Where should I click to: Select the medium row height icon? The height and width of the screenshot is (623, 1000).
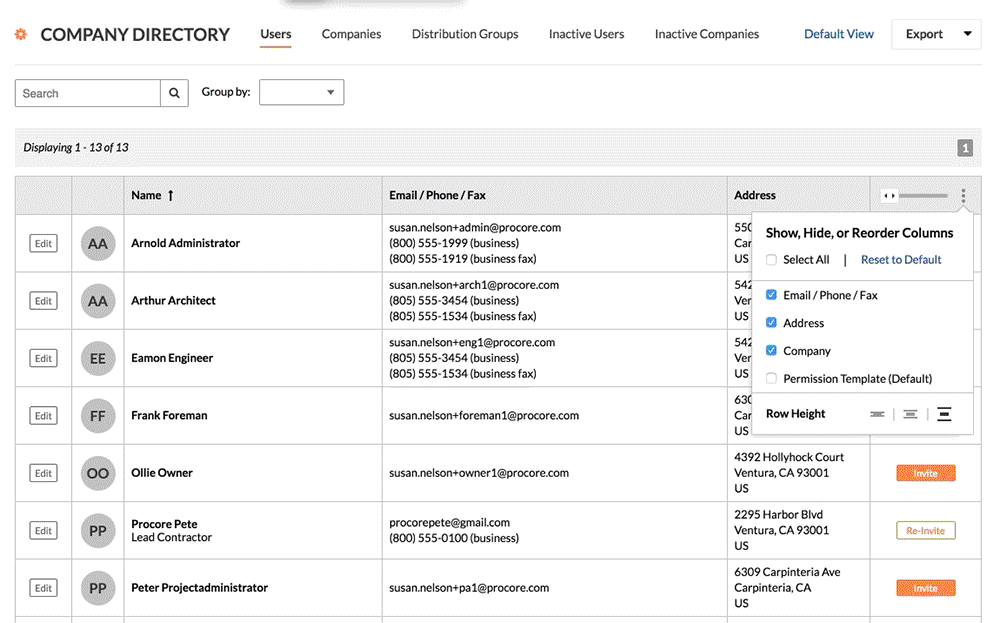coord(910,414)
